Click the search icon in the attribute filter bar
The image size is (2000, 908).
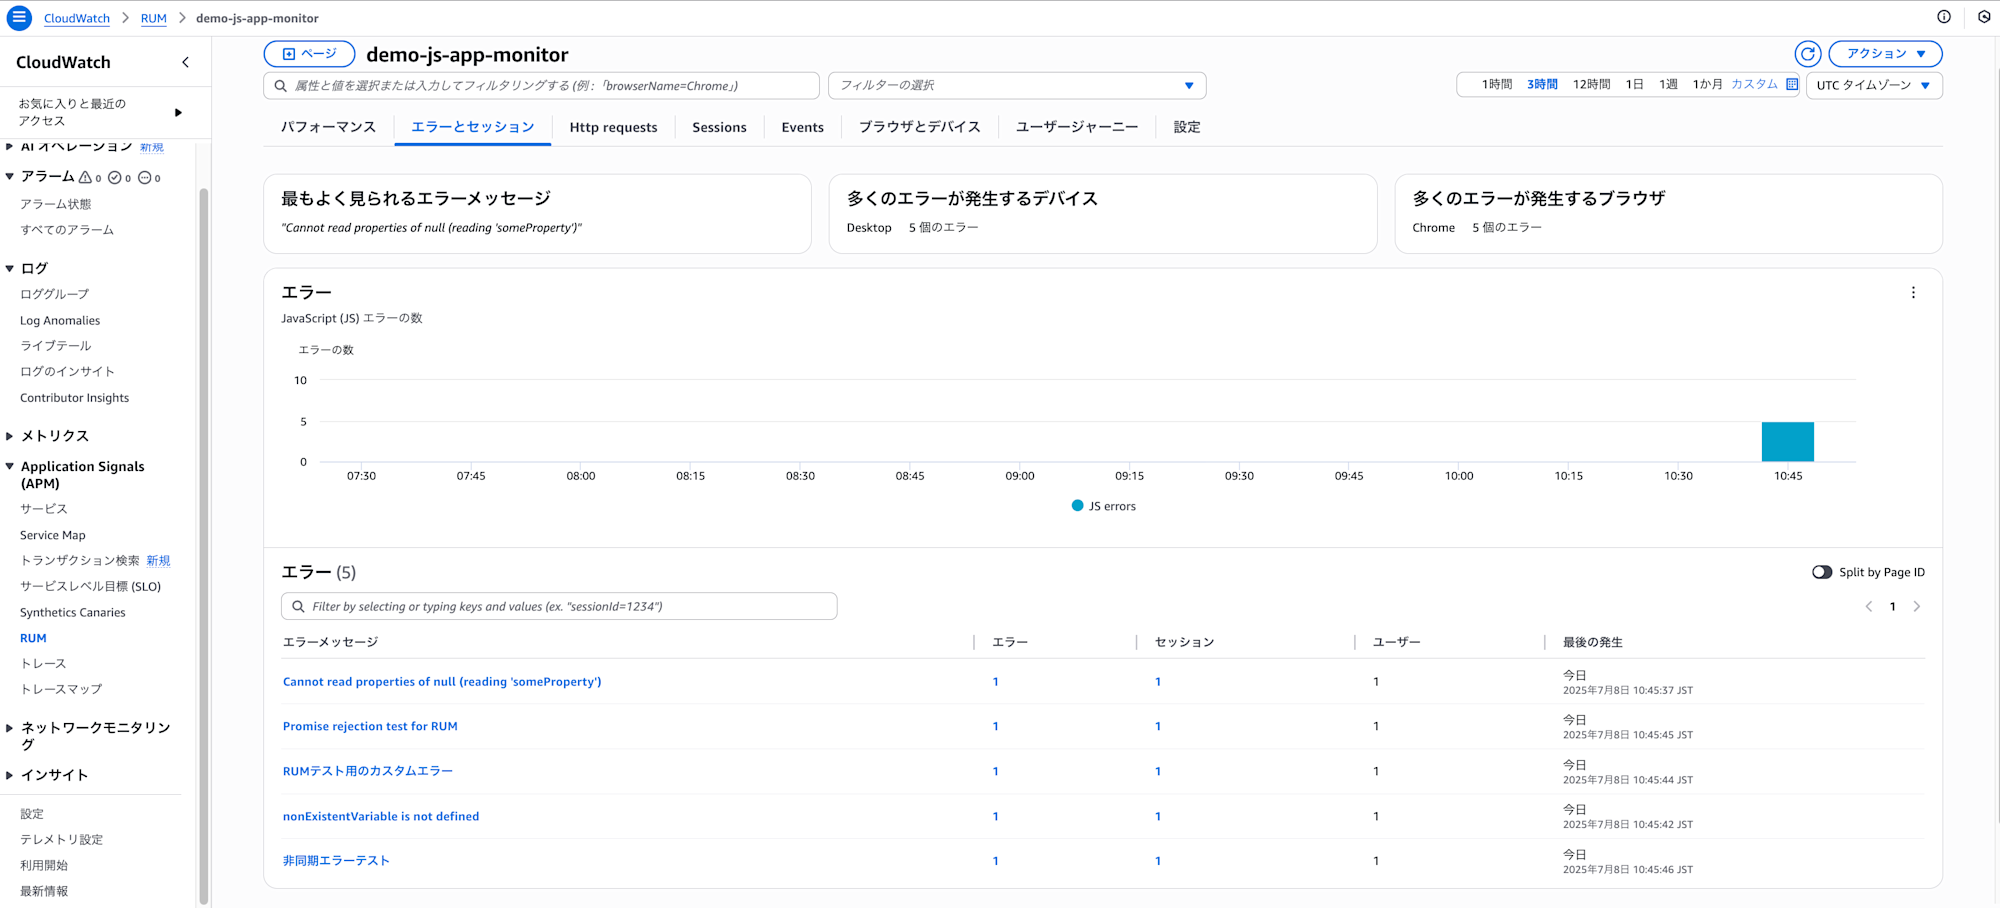click(x=281, y=86)
